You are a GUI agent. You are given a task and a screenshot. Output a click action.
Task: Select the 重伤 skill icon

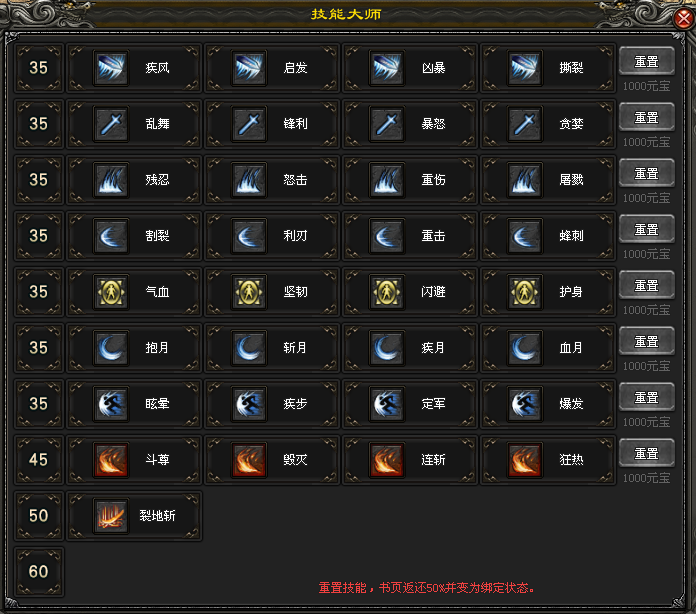(387, 180)
